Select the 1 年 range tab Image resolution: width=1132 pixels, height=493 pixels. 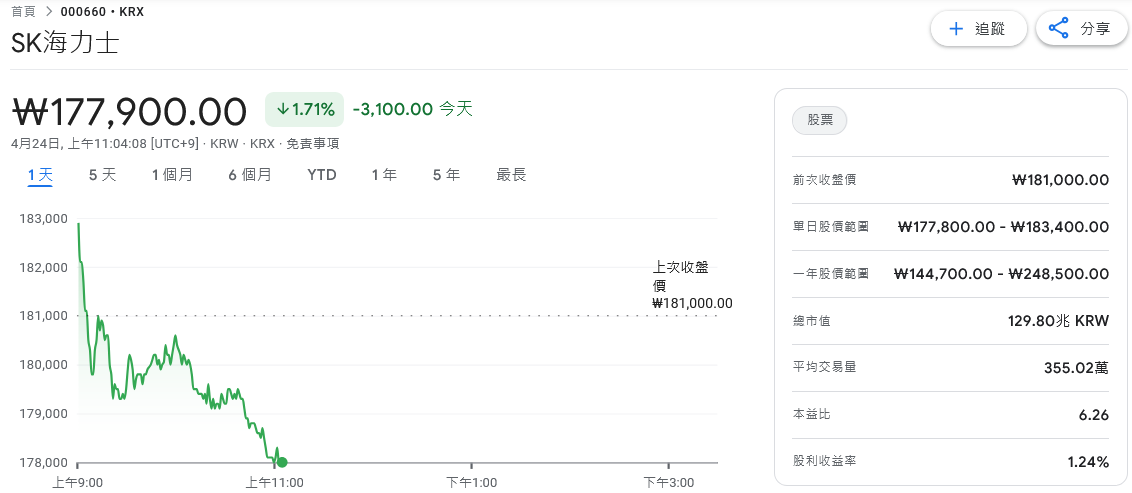(x=384, y=175)
